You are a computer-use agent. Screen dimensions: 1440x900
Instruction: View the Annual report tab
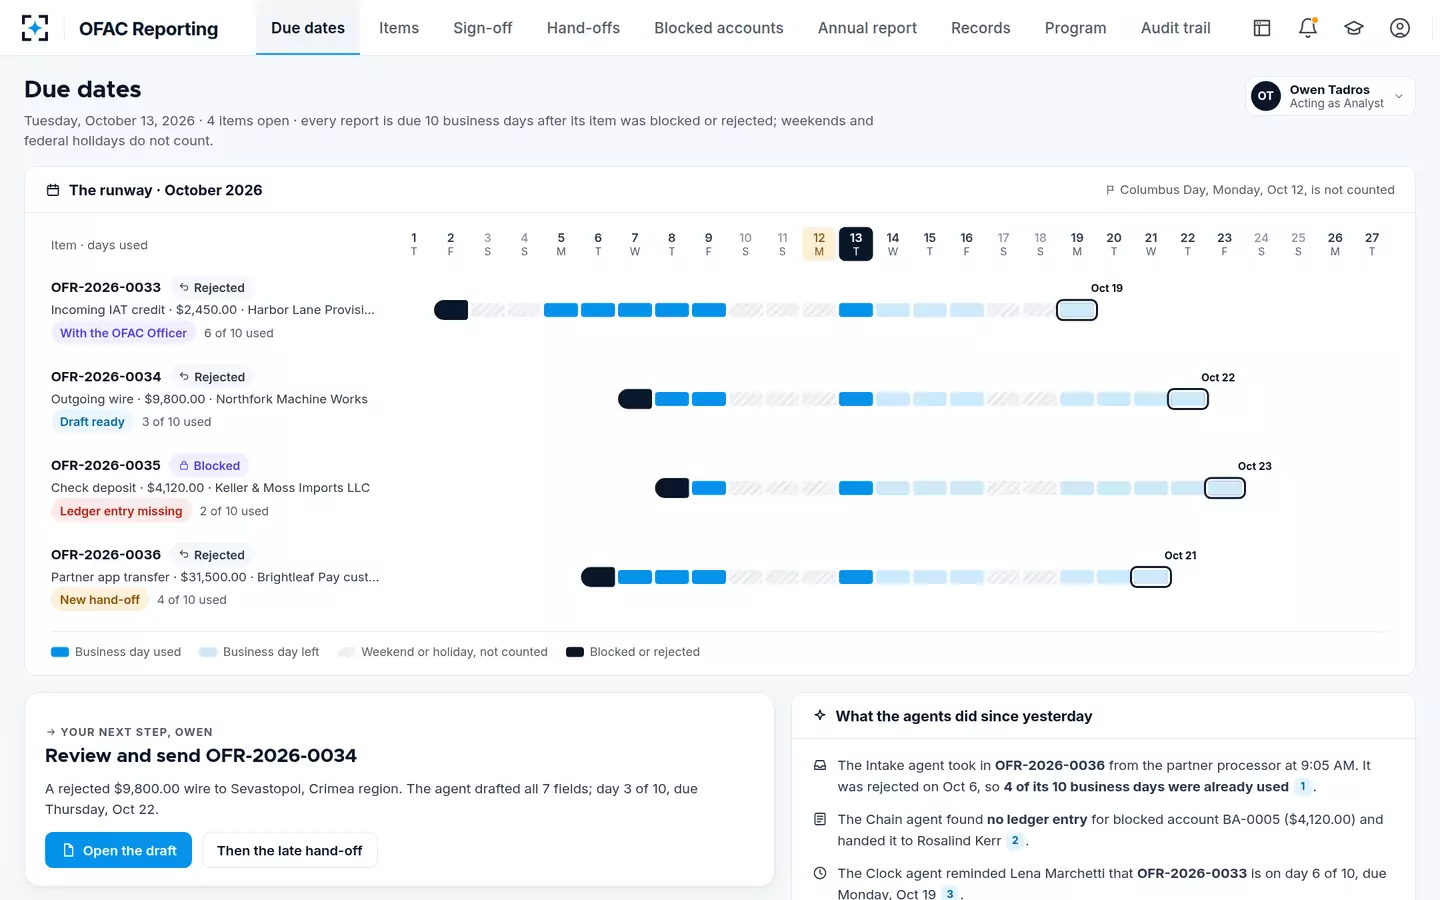(867, 28)
